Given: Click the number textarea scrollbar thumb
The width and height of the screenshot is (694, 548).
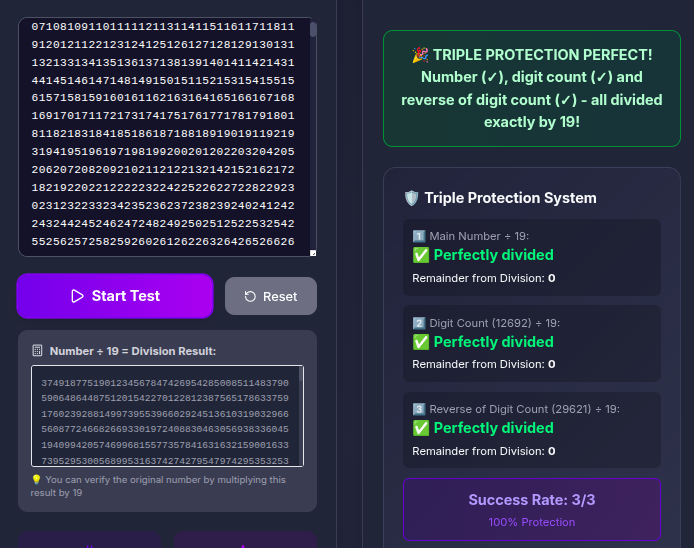Looking at the screenshot, I should 313,30.
